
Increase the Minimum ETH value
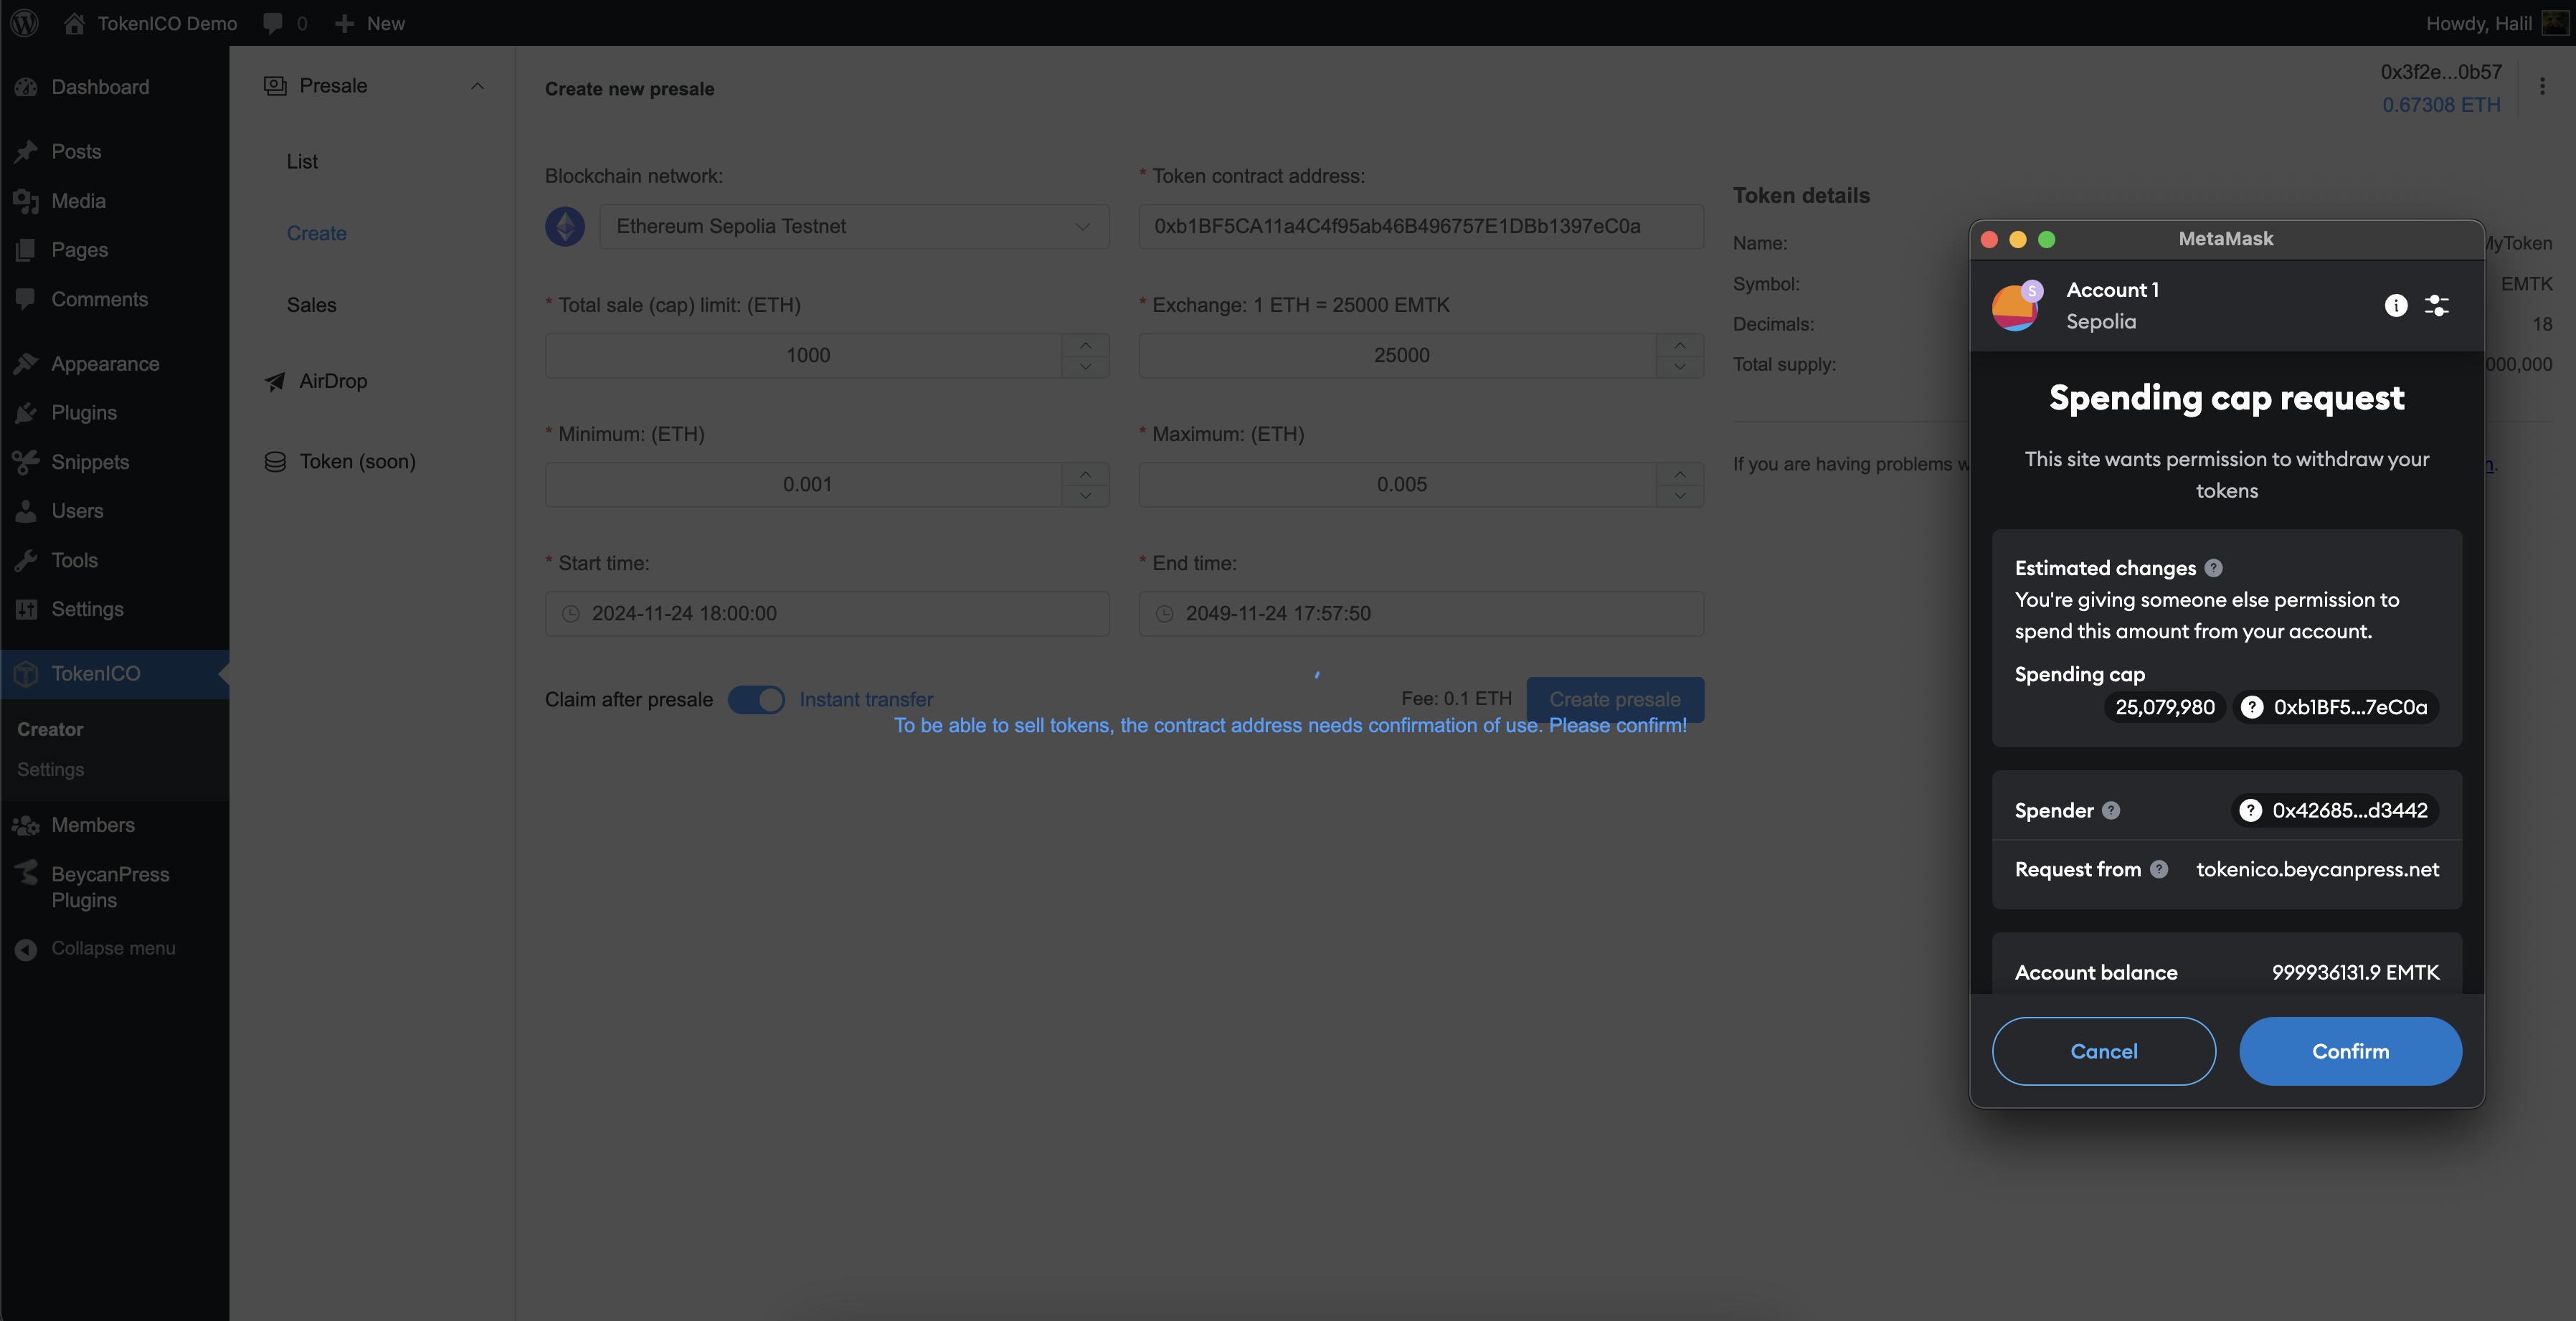coord(1085,473)
